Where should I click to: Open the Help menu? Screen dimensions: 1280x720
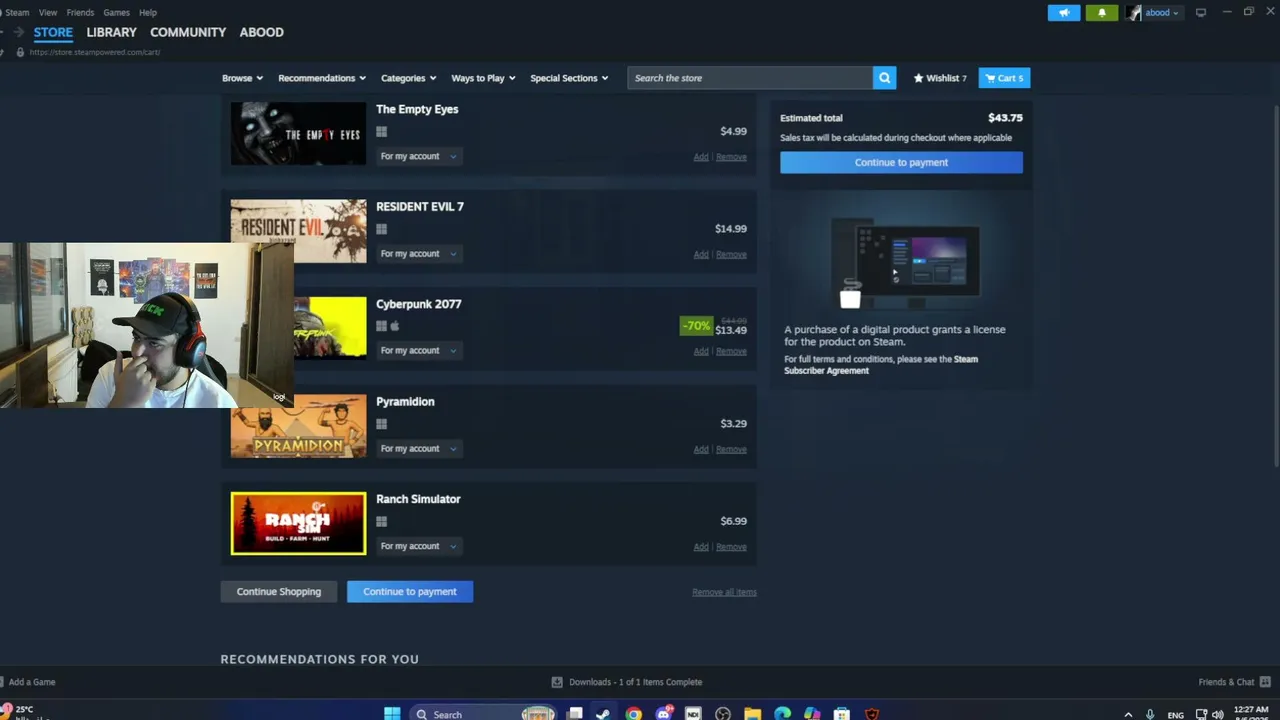click(148, 13)
